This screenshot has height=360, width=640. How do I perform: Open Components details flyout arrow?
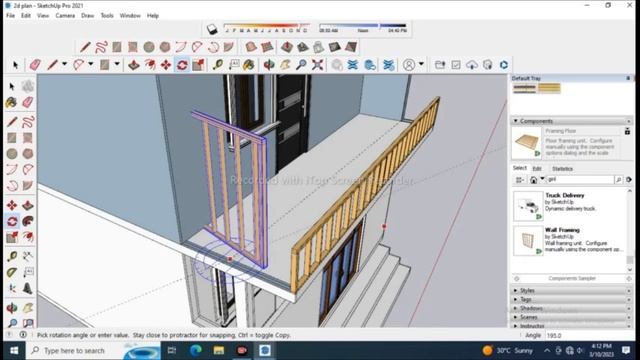629,180
